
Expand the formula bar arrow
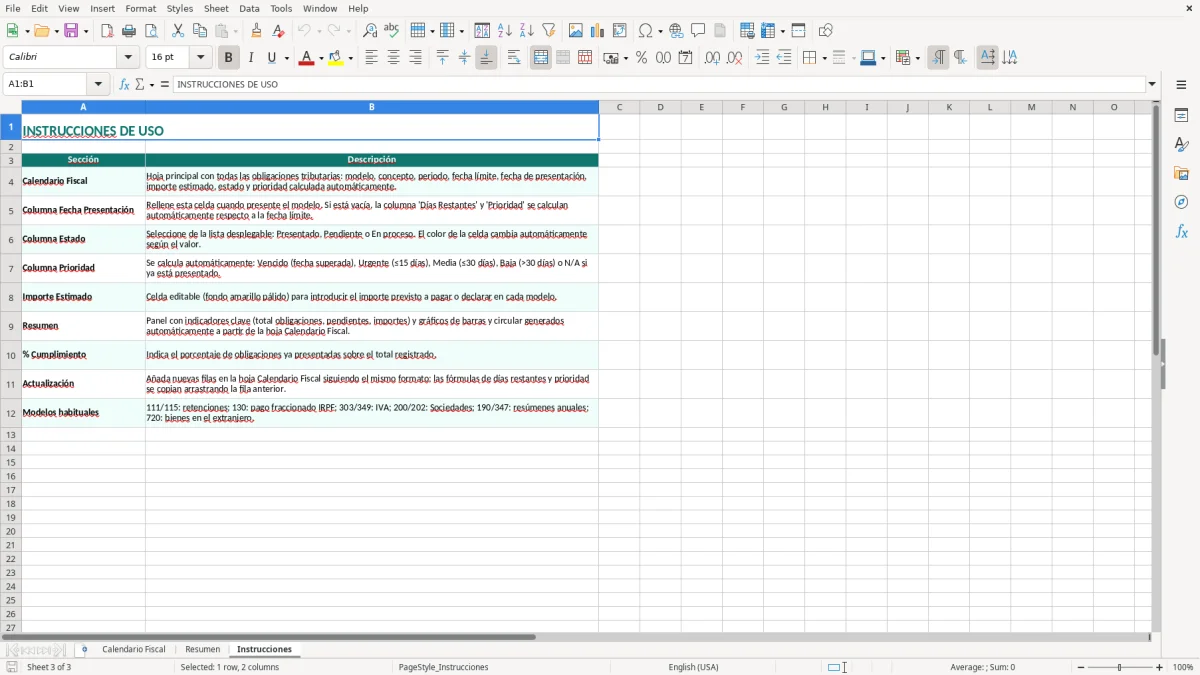pos(1152,85)
